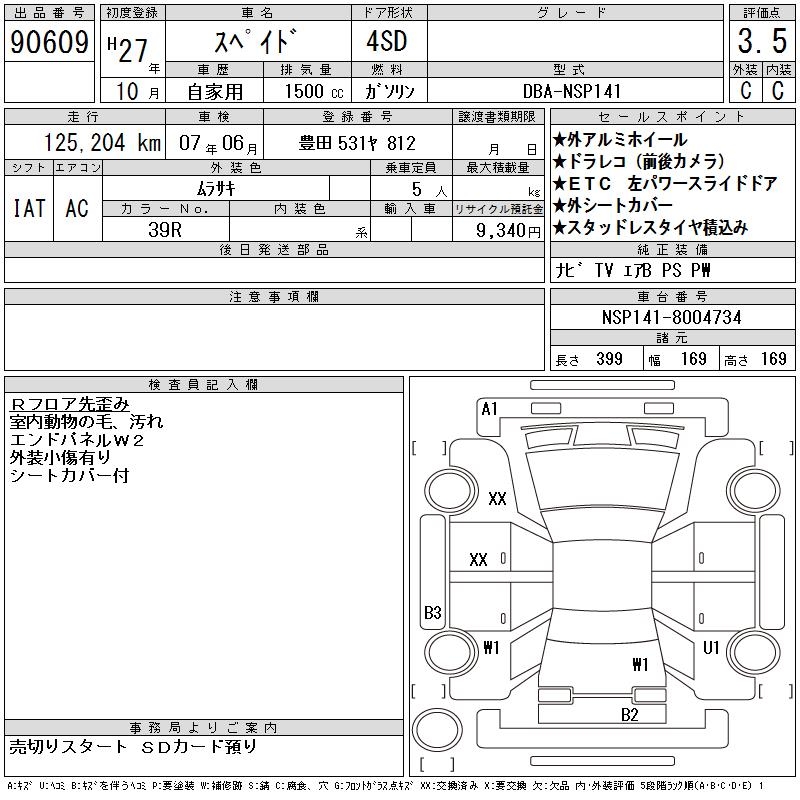The height and width of the screenshot is (800, 800).
Task: Select the equipment line ナビ TV エアB PS PW
Action: [x=633, y=270]
